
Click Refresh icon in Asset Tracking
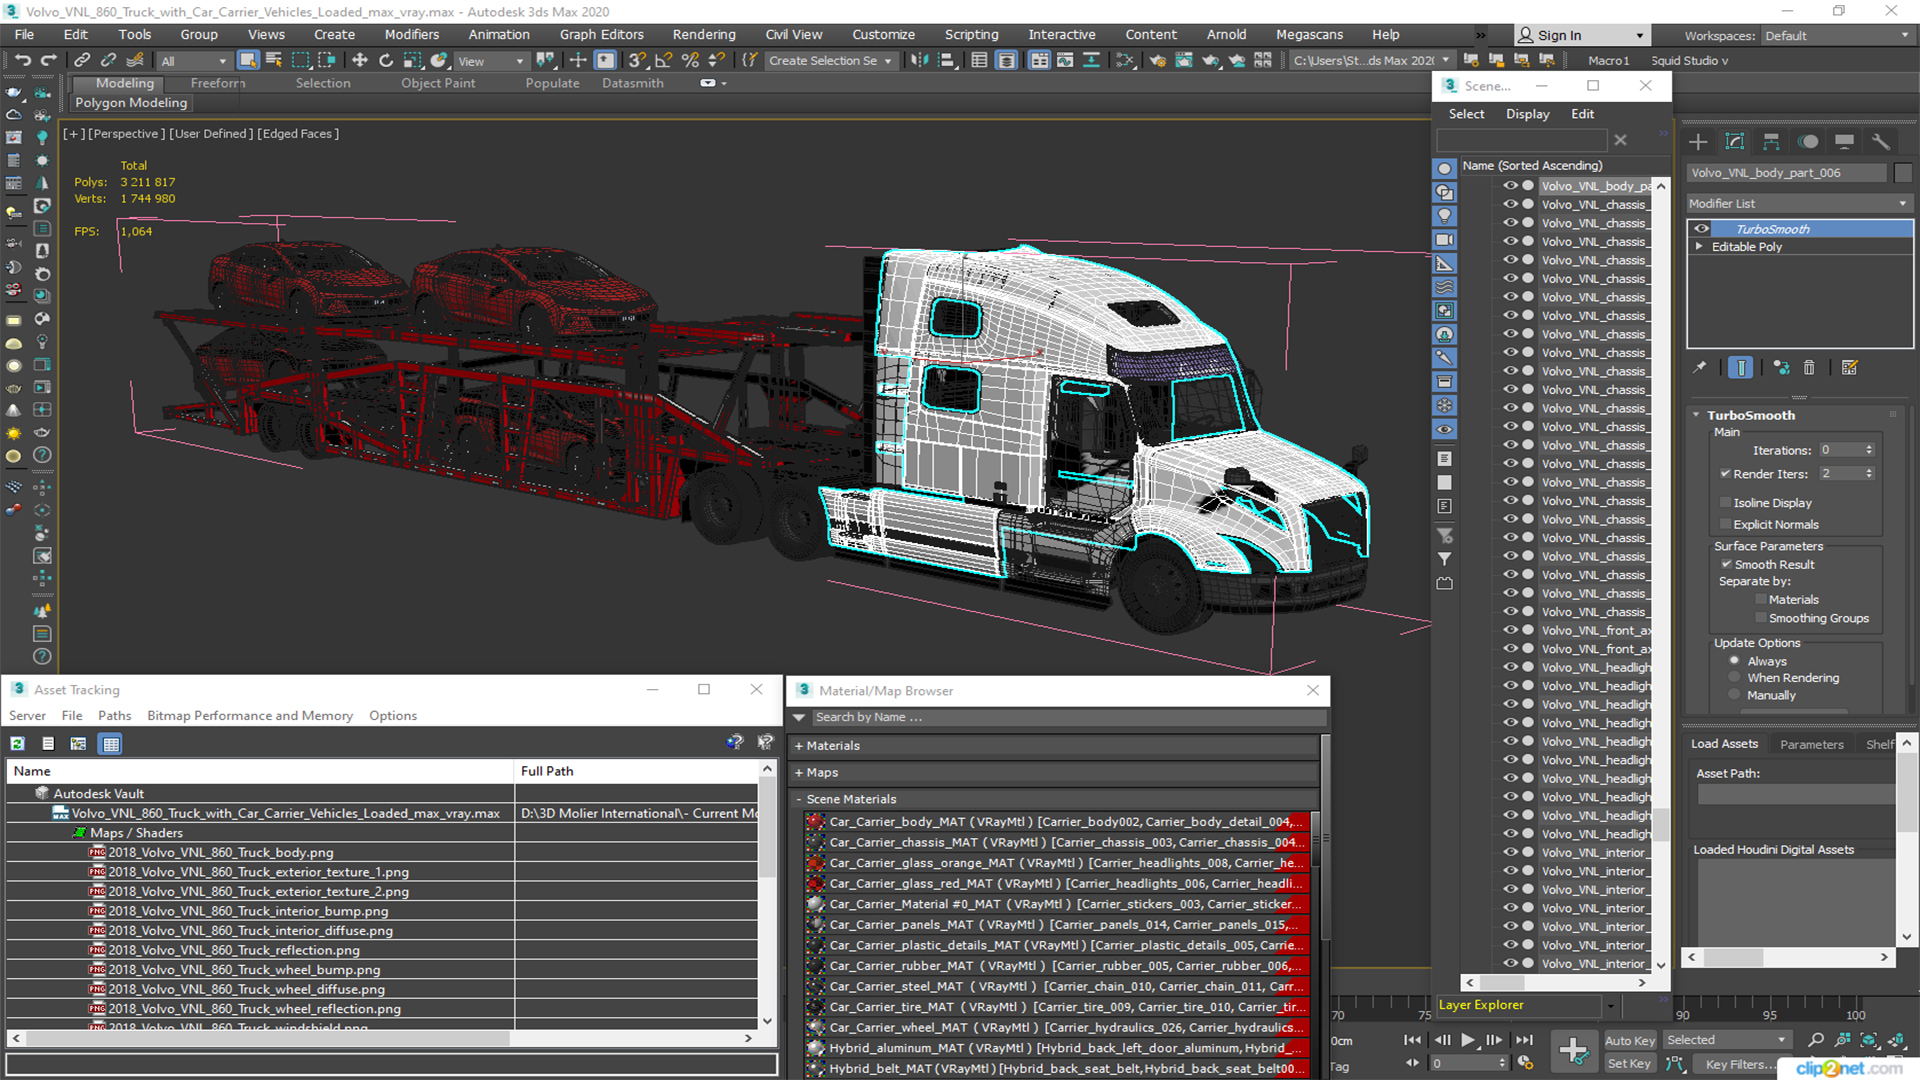17,743
